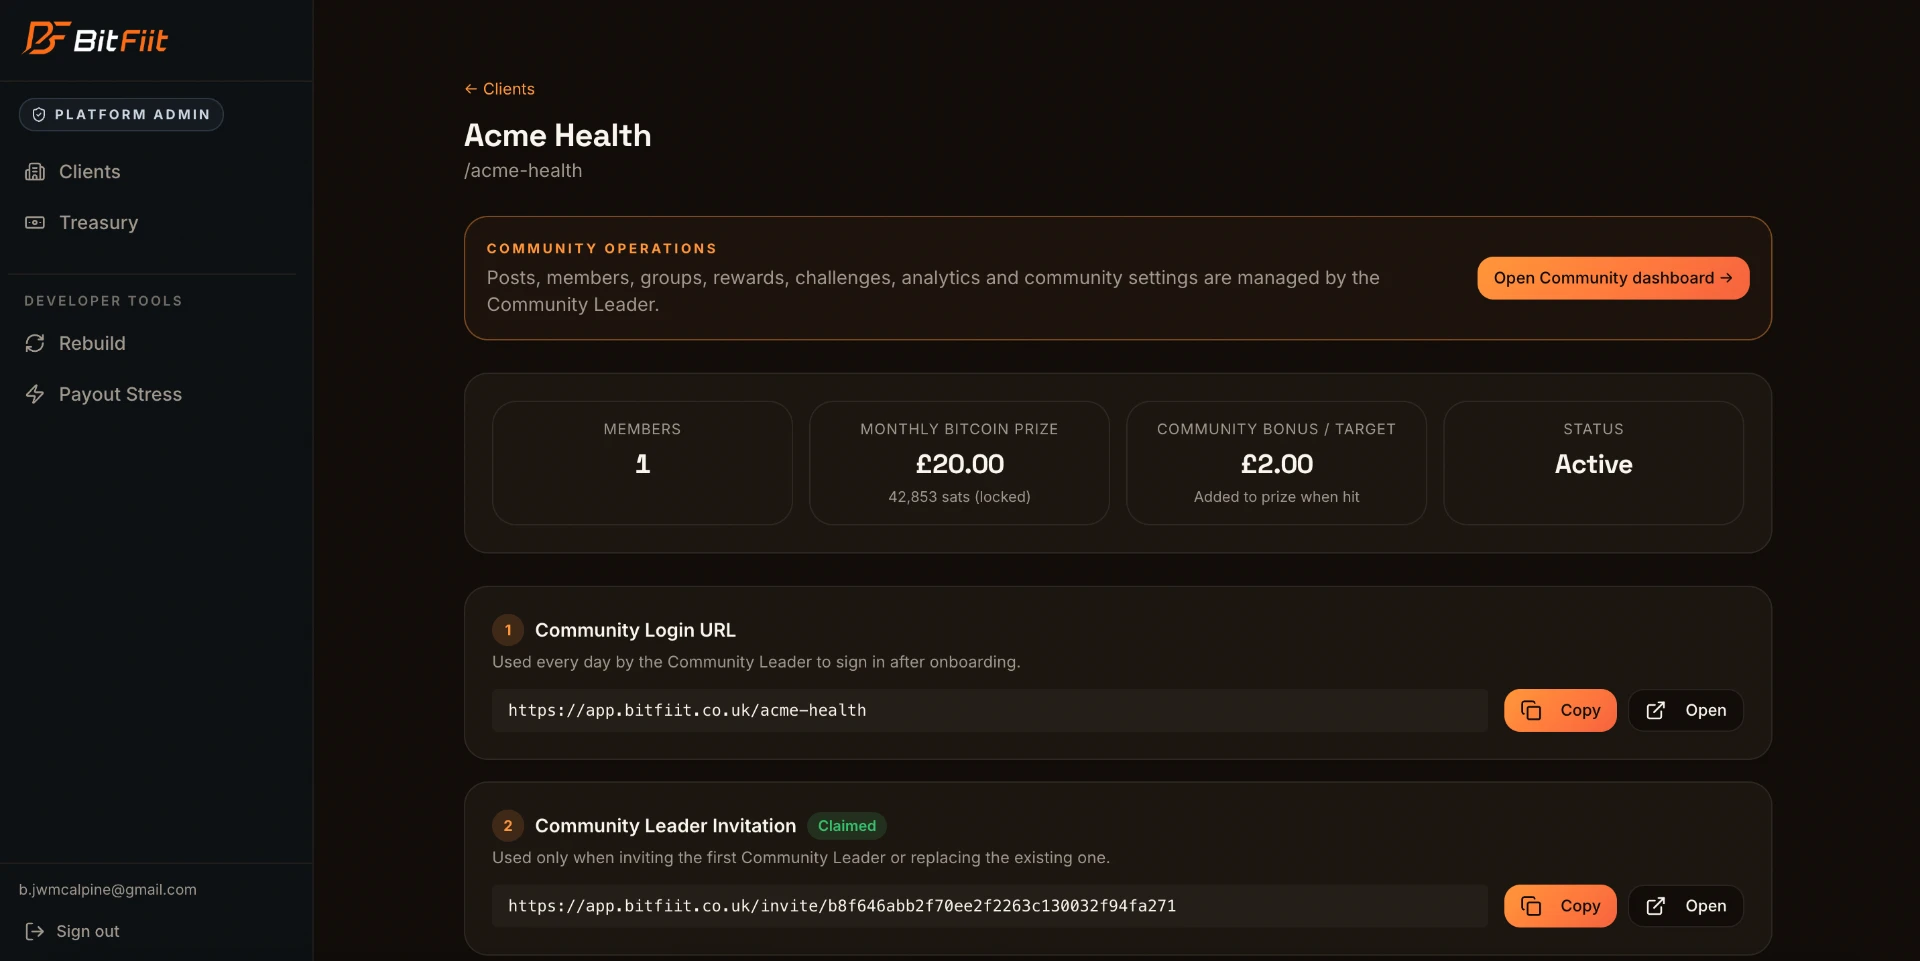The height and width of the screenshot is (961, 1920).
Task: Select the Monthly Bitcoin Prize card
Action: 959,463
